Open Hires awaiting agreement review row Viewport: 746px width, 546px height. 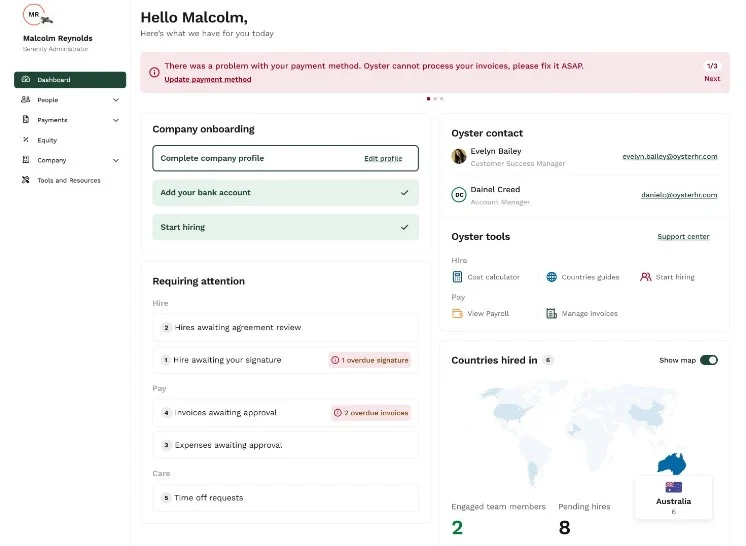(x=285, y=327)
